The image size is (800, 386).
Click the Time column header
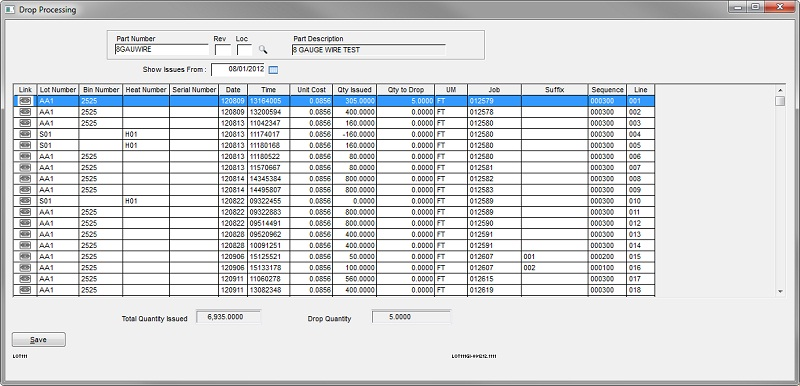click(268, 90)
